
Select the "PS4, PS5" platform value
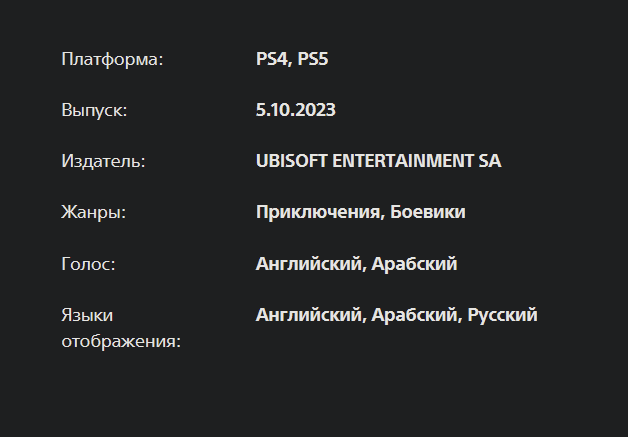(292, 59)
